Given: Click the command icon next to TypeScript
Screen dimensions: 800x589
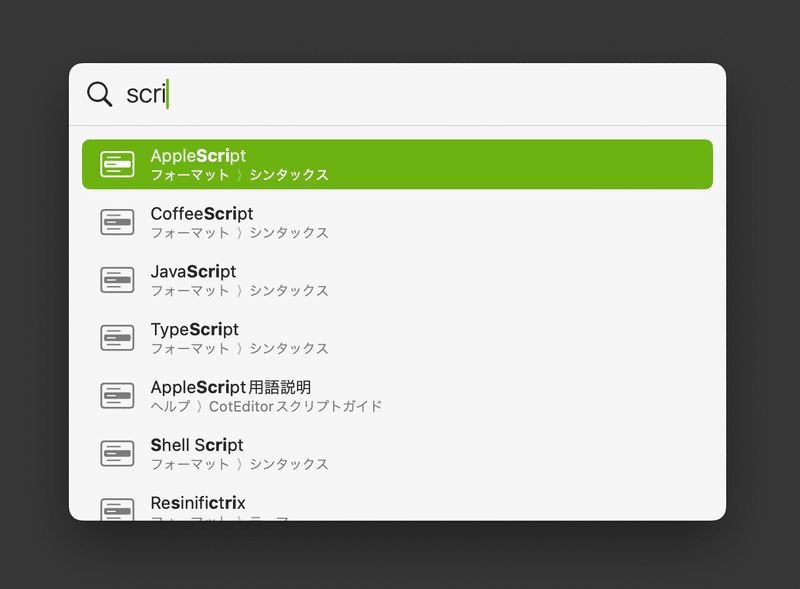Looking at the screenshot, I should [x=117, y=338].
